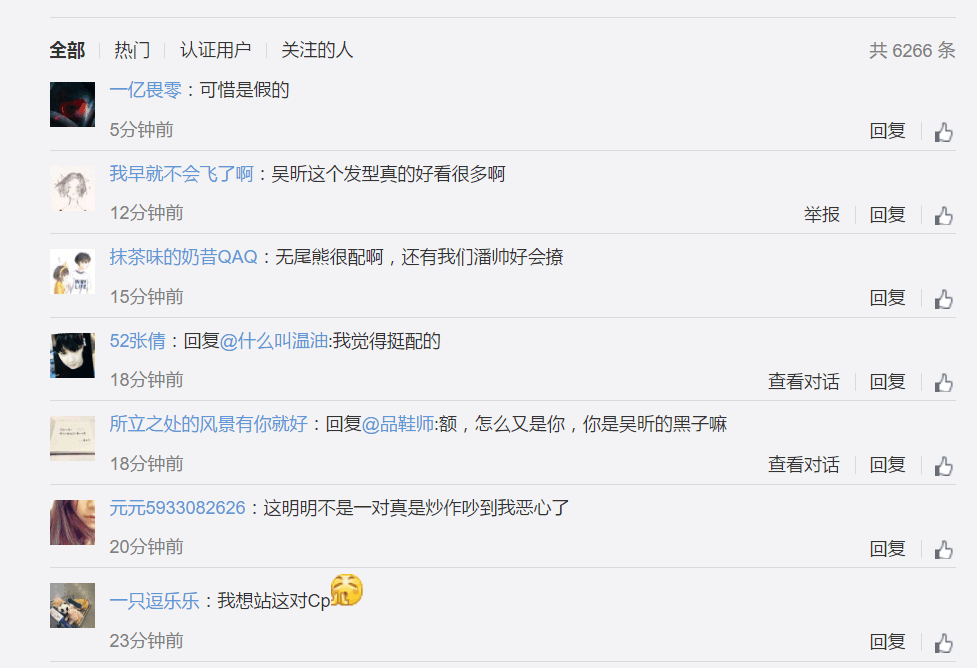Open the 关注的人 tab
The image size is (977, 668).
click(x=317, y=50)
